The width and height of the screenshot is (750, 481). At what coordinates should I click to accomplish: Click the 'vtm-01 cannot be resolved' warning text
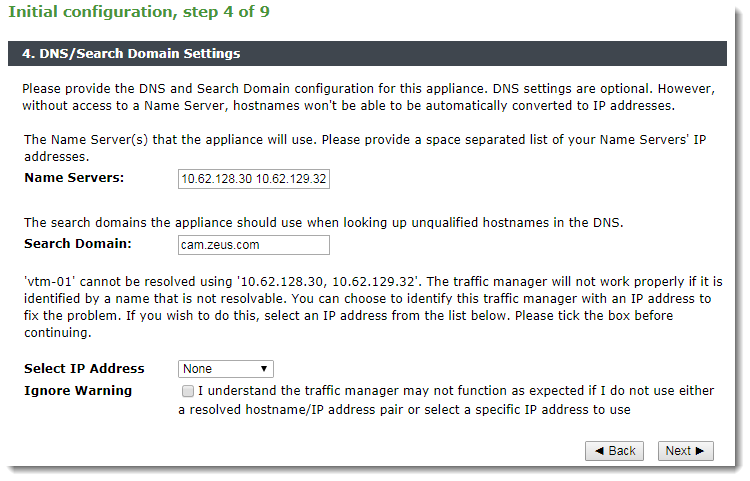pyautogui.click(x=373, y=307)
